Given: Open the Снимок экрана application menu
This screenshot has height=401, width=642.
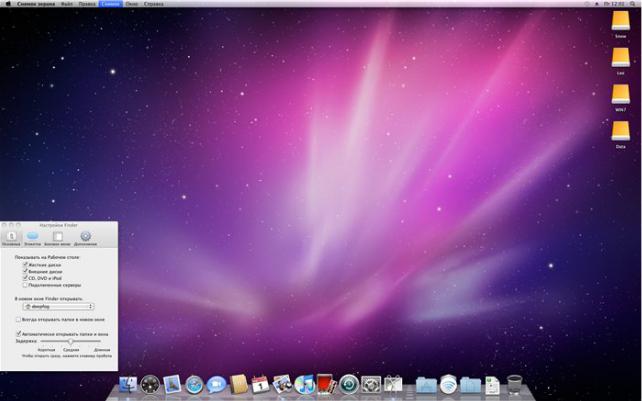Looking at the screenshot, I should tap(36, 4).
